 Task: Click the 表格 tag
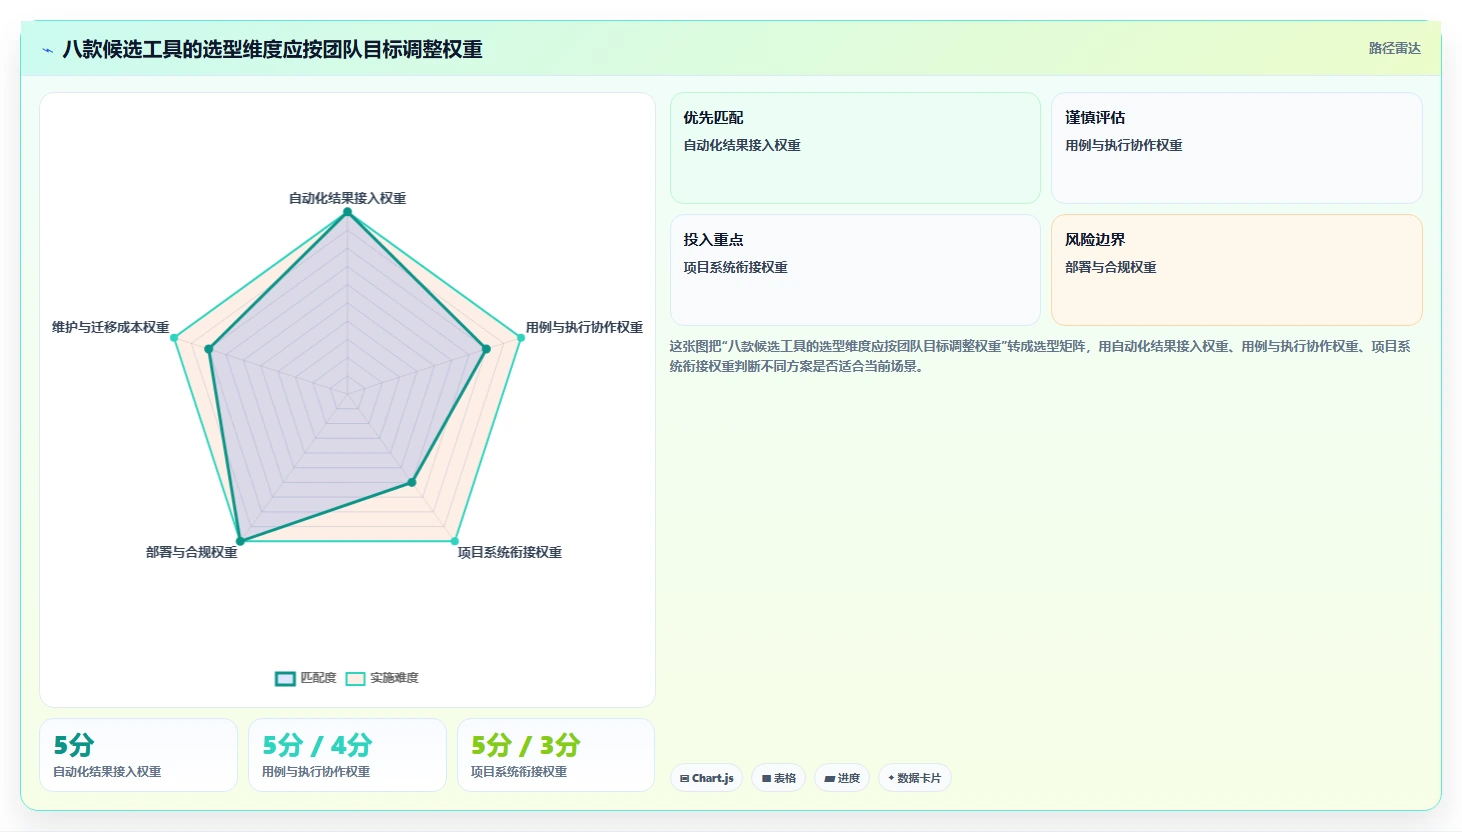779,778
